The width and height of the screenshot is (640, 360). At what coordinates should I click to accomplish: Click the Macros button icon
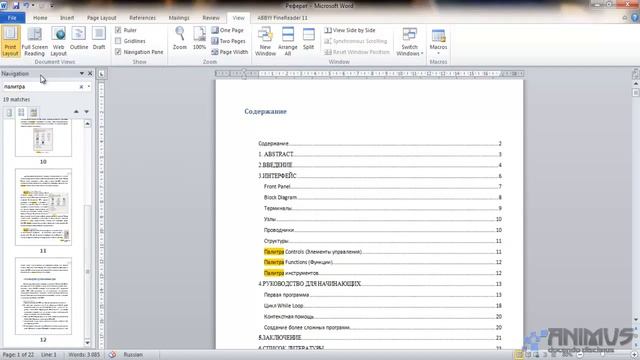[438, 36]
